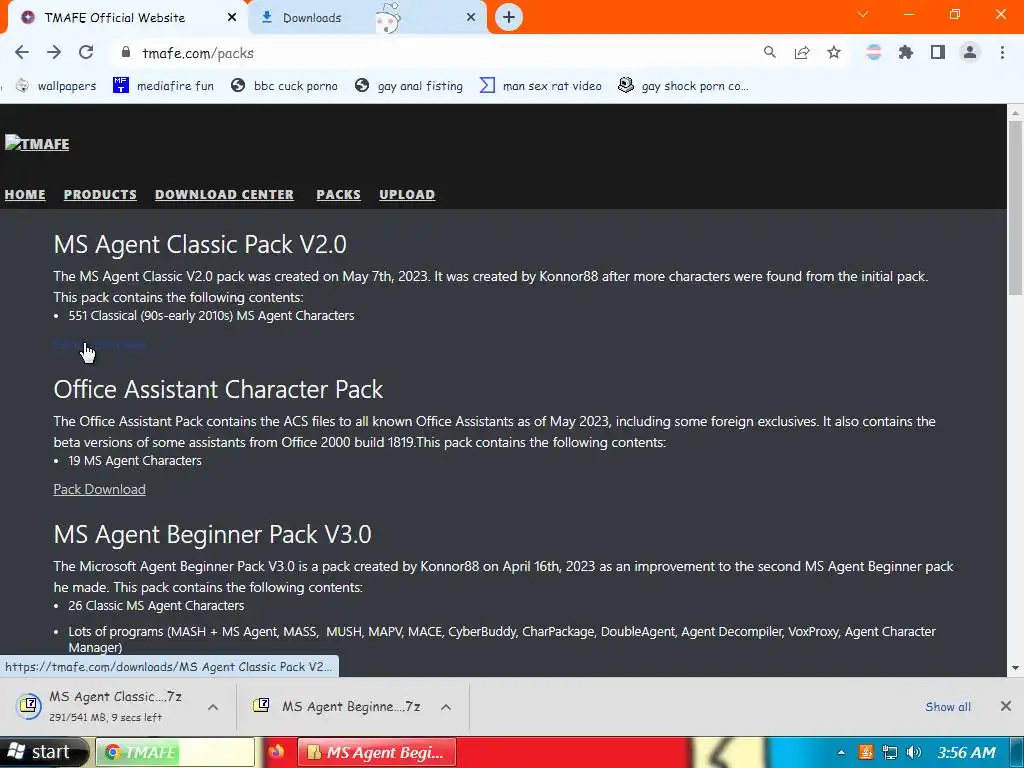Open a new browser tab
Image resolution: width=1024 pixels, height=768 pixels.
pyautogui.click(x=509, y=17)
